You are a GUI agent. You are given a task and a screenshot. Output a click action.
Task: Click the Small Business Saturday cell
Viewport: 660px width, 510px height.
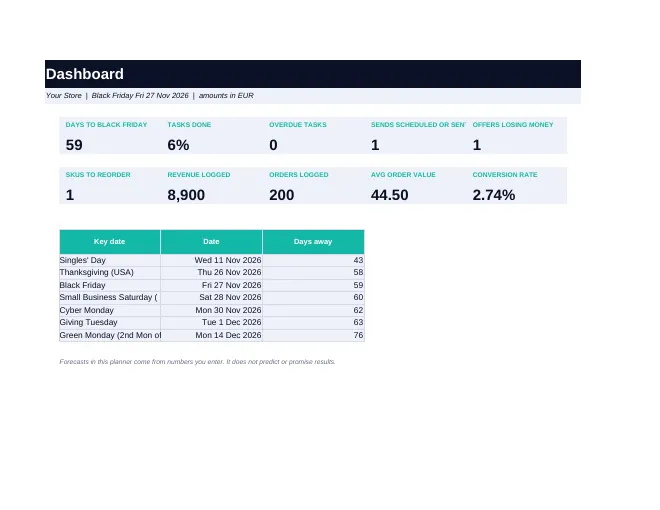pyautogui.click(x=110, y=298)
